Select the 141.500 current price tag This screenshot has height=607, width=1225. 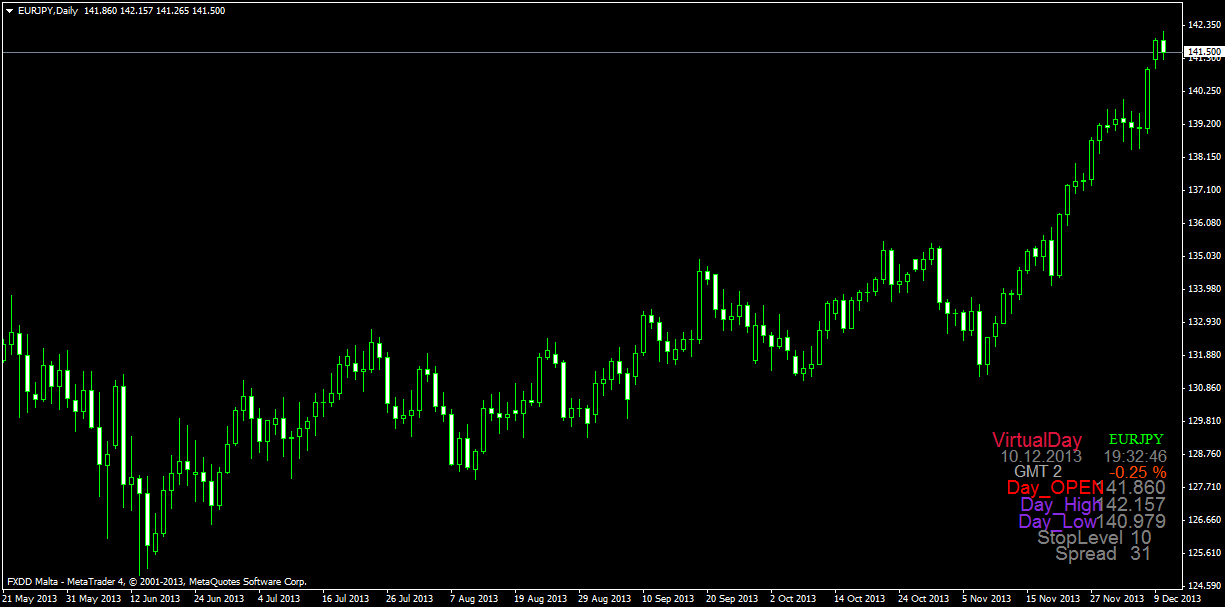pos(1203,51)
